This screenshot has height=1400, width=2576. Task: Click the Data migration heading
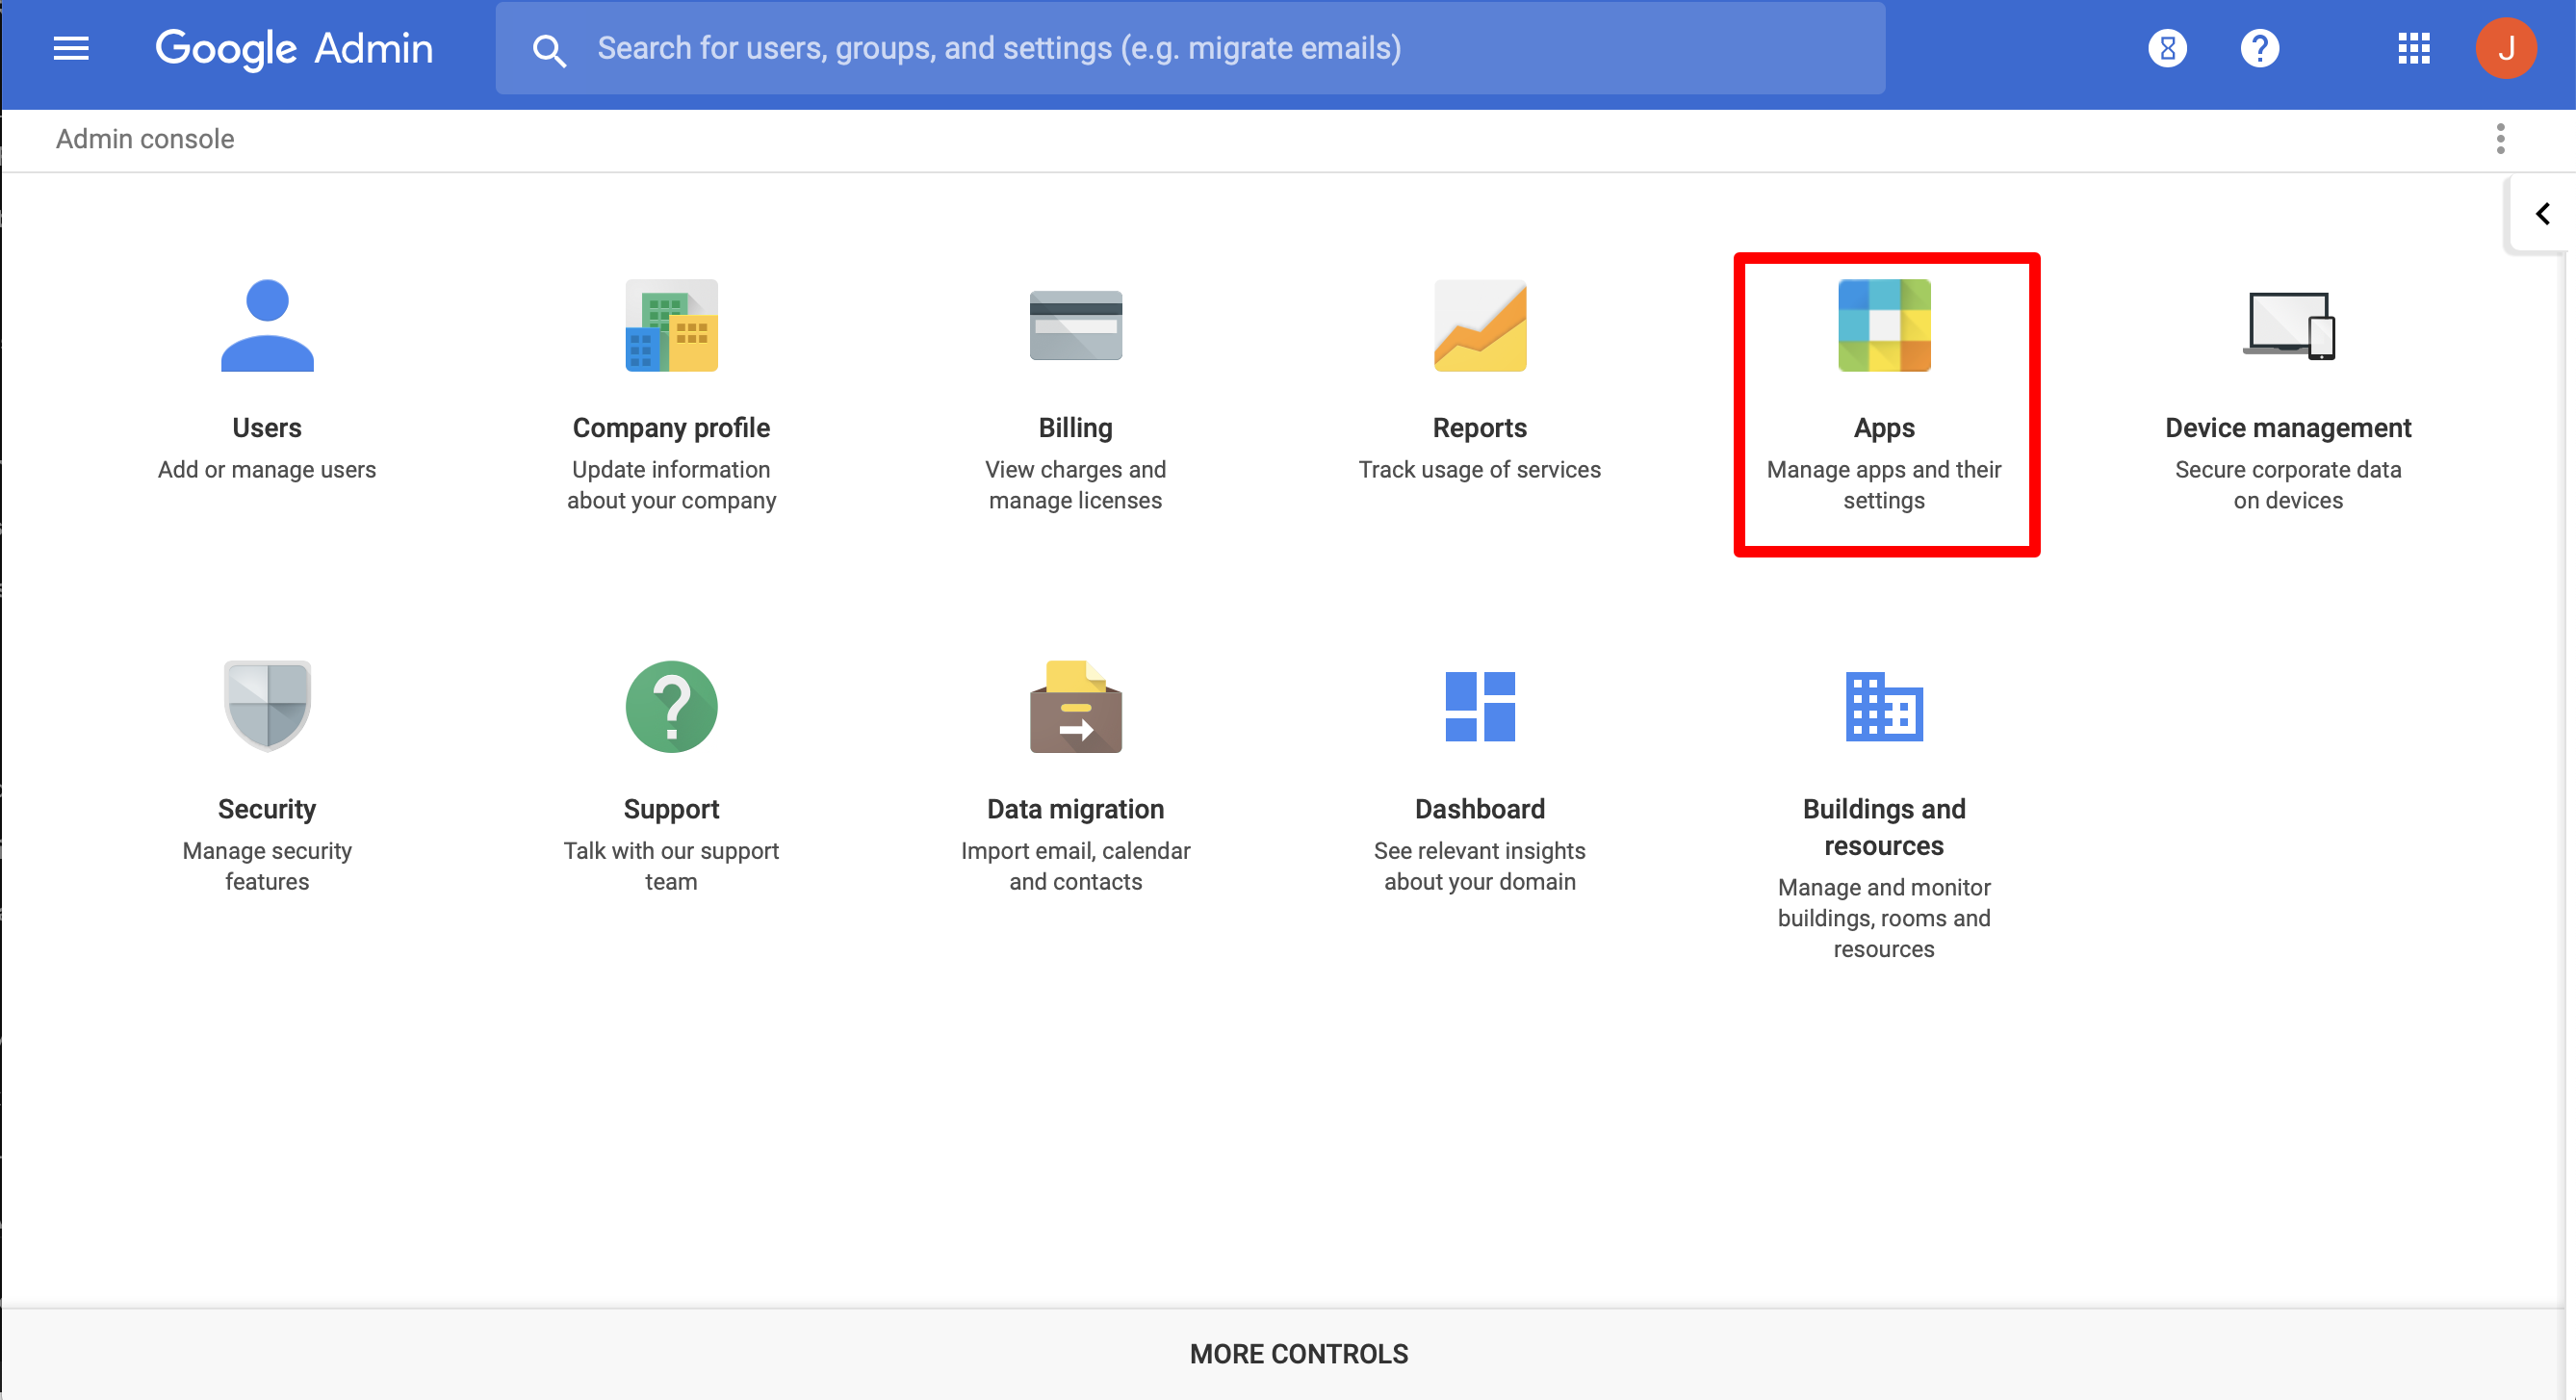[x=1075, y=809]
